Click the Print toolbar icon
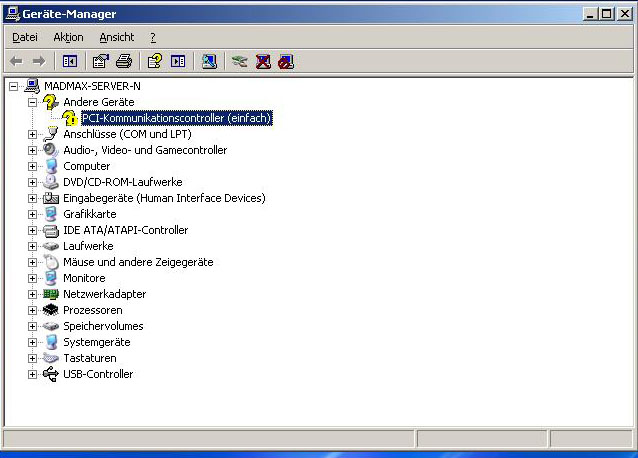 (124, 61)
